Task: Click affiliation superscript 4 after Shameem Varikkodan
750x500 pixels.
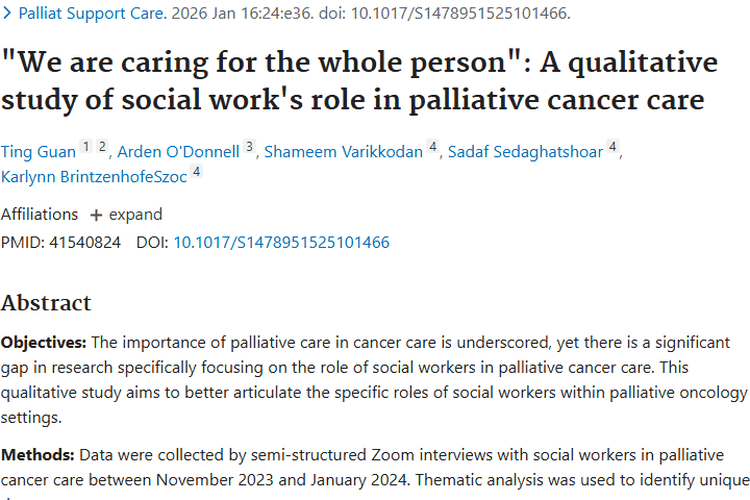Action: (433, 148)
